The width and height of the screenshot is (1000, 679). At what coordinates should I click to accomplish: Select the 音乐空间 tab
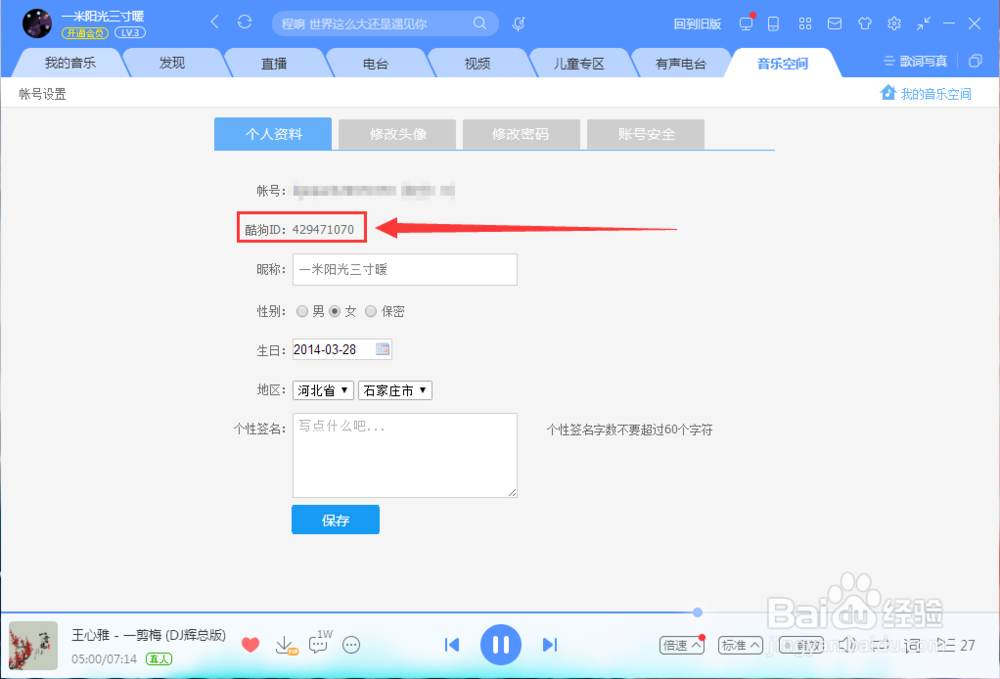coord(783,62)
